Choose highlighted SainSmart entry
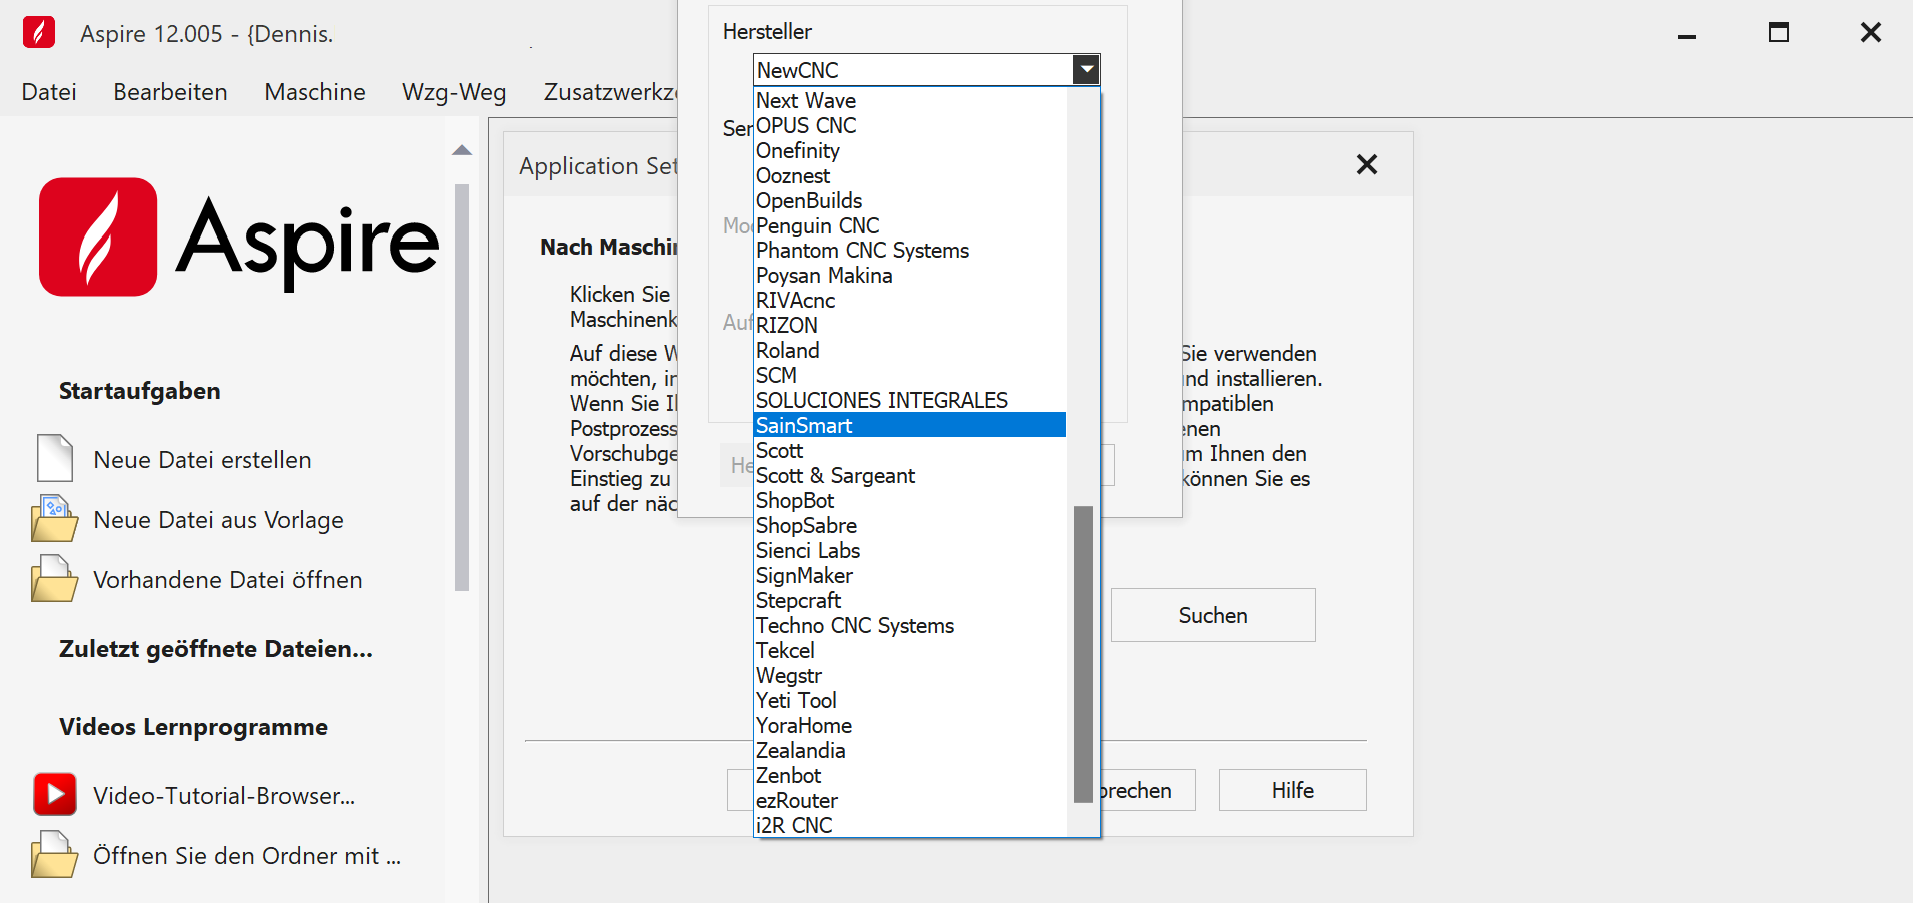The height and width of the screenshot is (903, 1913). pyautogui.click(x=910, y=425)
